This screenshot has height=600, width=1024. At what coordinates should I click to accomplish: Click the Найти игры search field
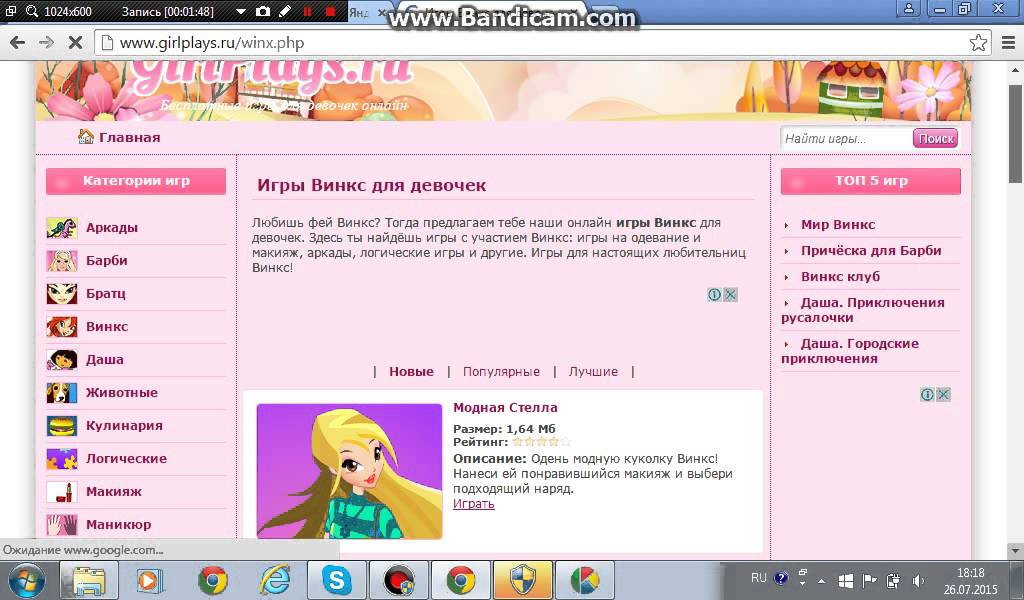coord(846,138)
